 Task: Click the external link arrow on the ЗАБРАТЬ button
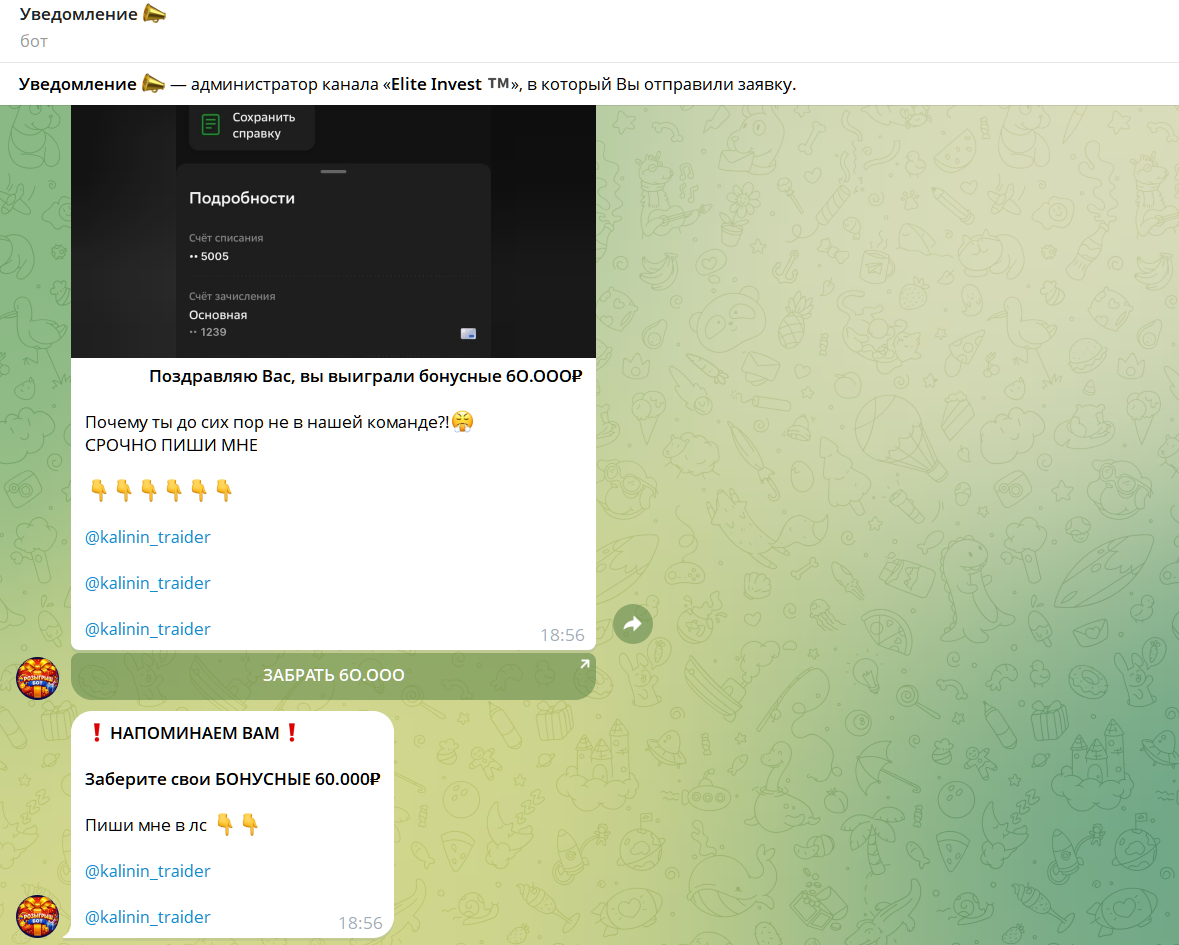coord(584,664)
